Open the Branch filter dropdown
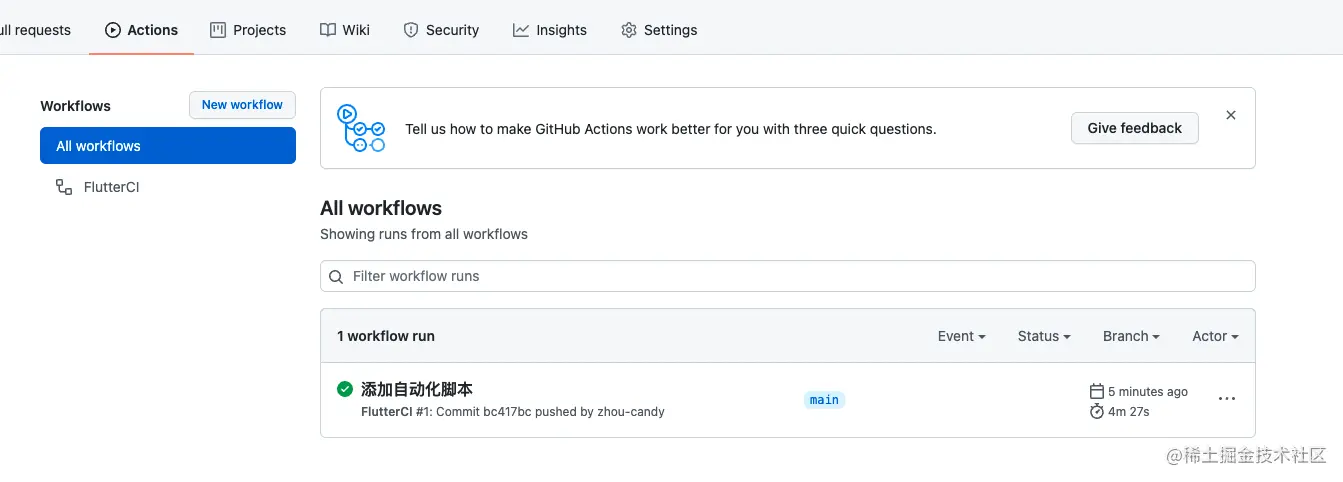 point(1131,336)
